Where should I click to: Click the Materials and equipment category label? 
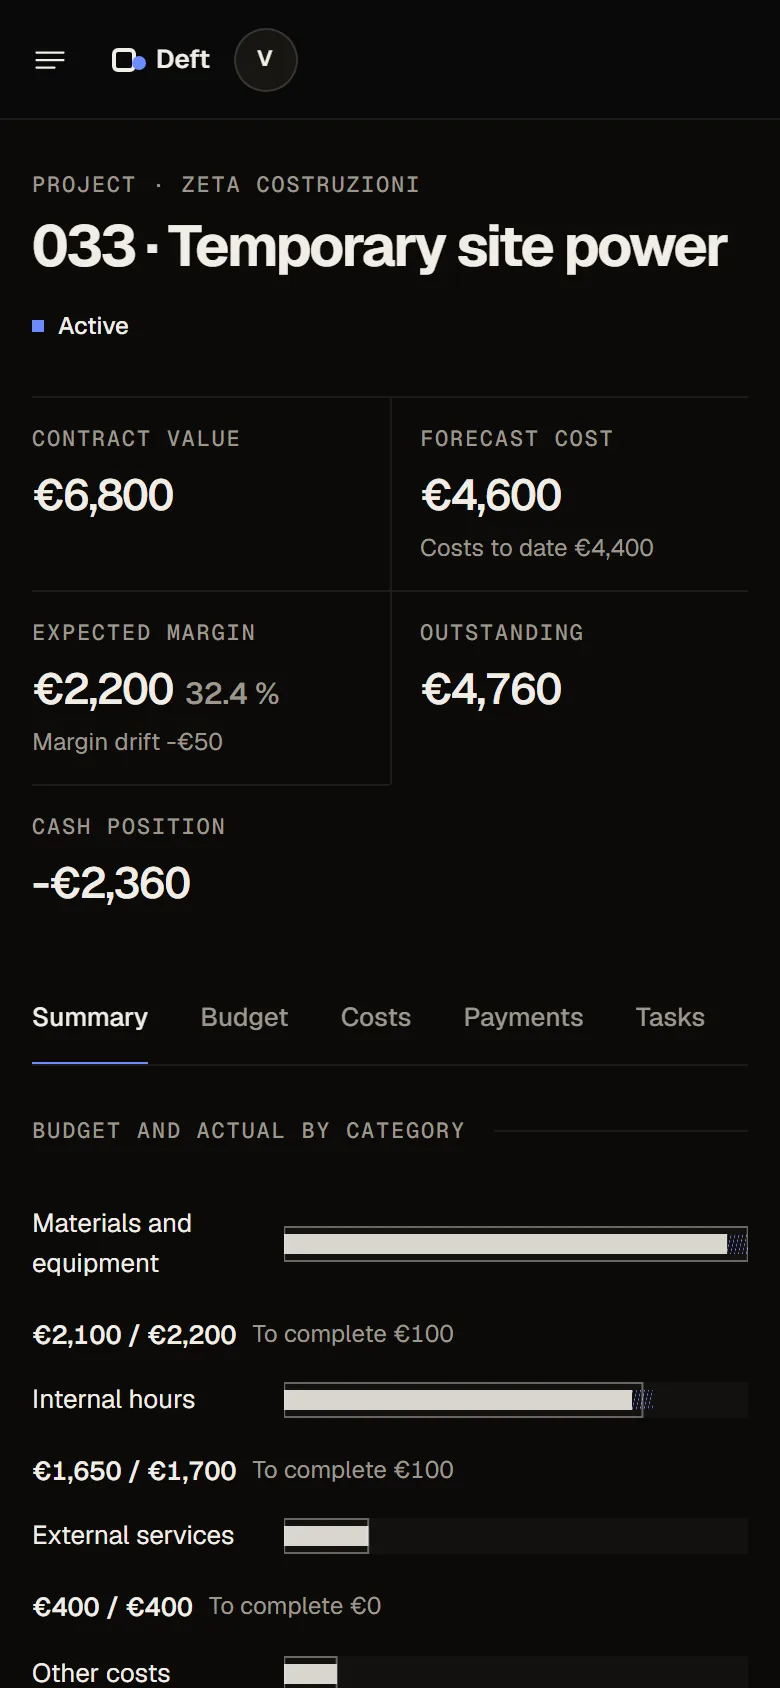112,1243
